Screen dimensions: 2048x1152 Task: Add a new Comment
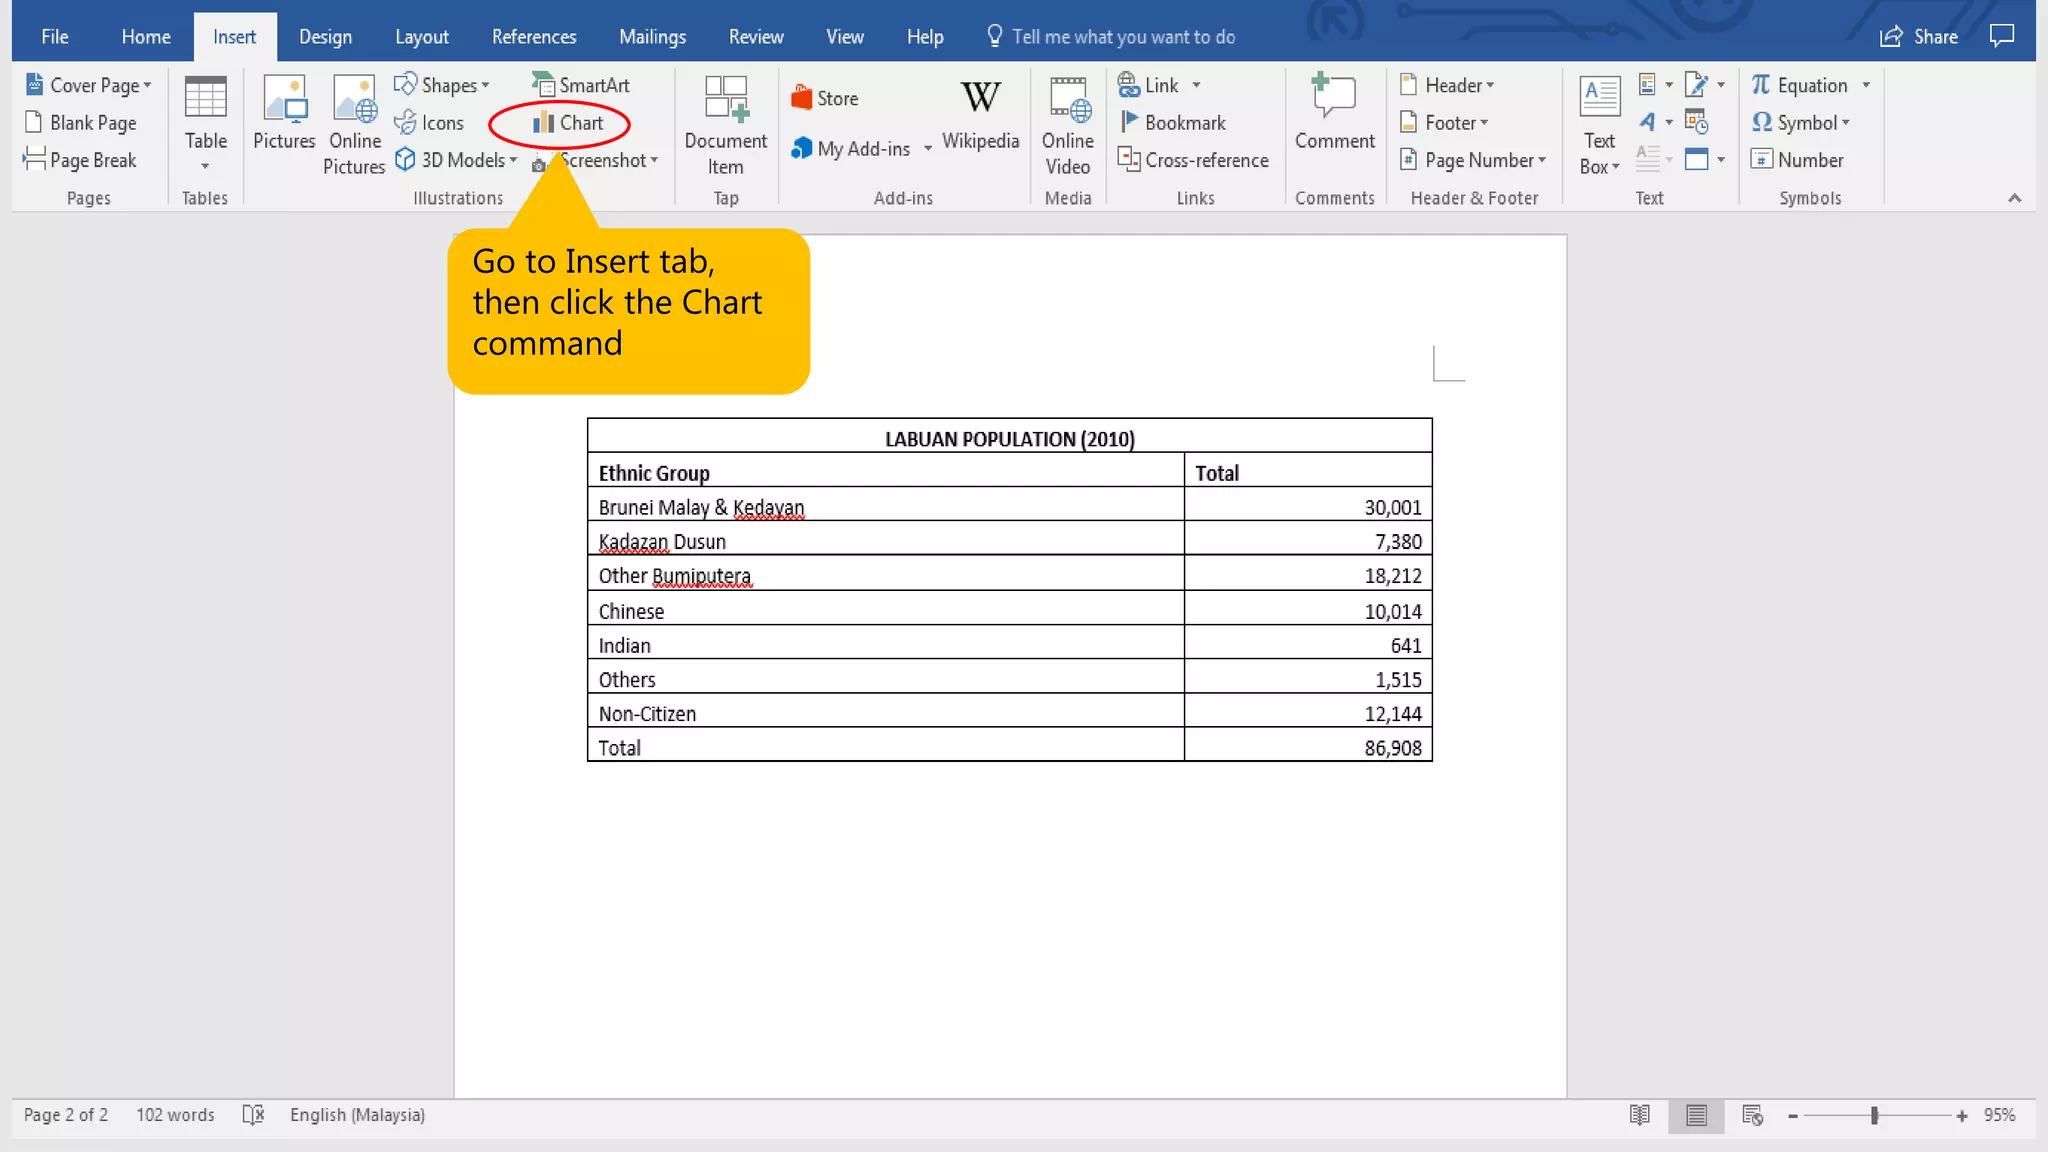coord(1334,113)
